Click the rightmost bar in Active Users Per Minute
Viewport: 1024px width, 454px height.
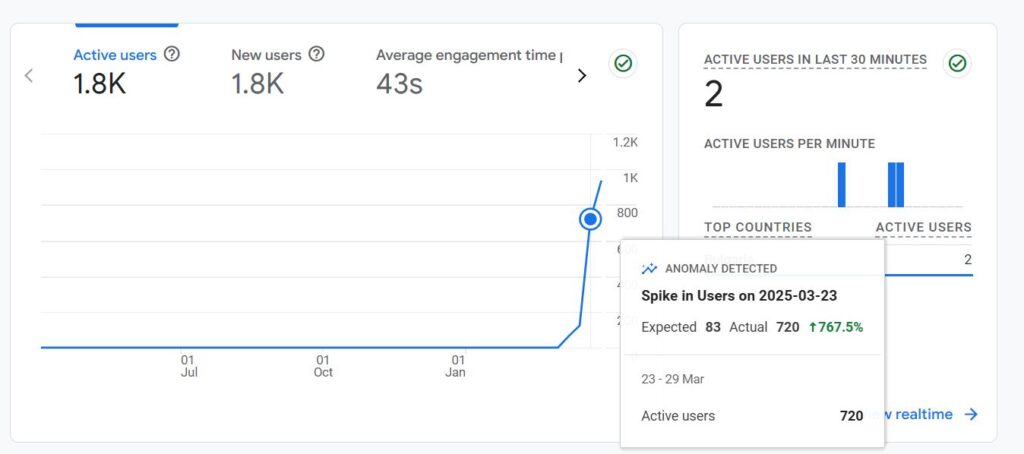(x=900, y=184)
